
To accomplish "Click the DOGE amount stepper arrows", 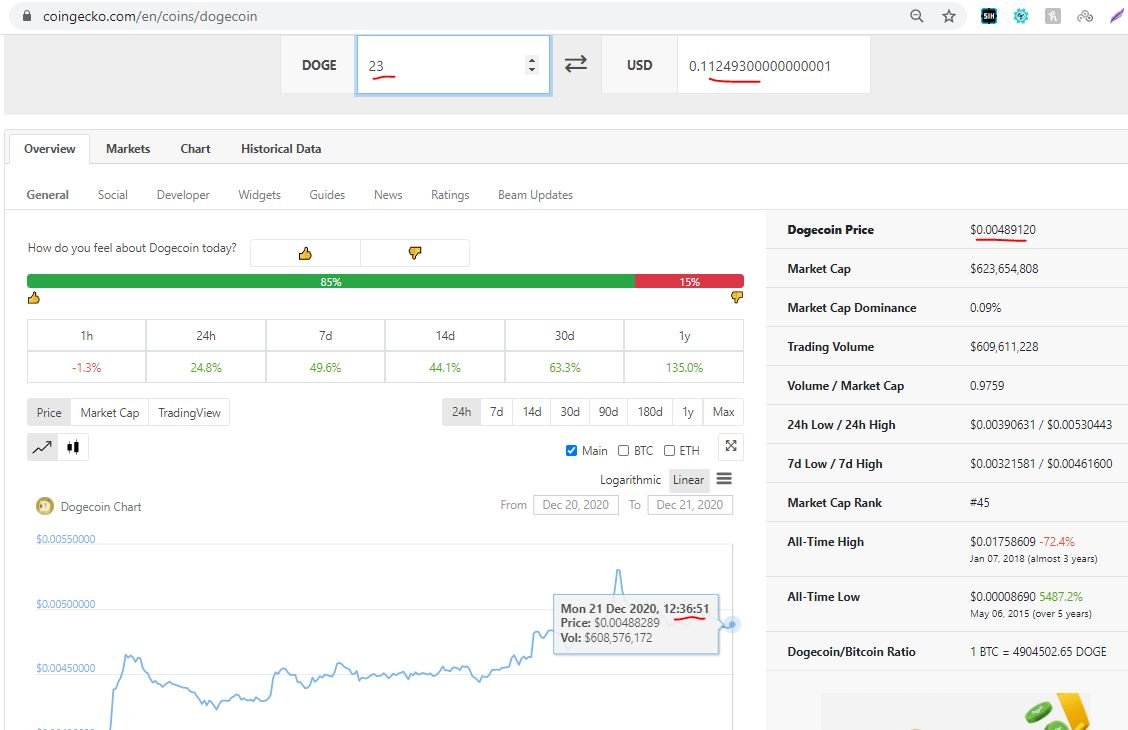I will pos(532,65).
